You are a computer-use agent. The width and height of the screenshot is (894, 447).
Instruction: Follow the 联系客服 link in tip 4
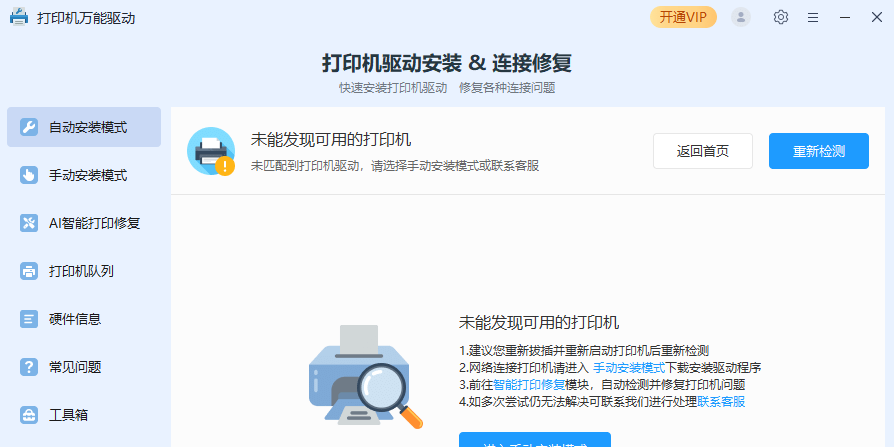(721, 402)
